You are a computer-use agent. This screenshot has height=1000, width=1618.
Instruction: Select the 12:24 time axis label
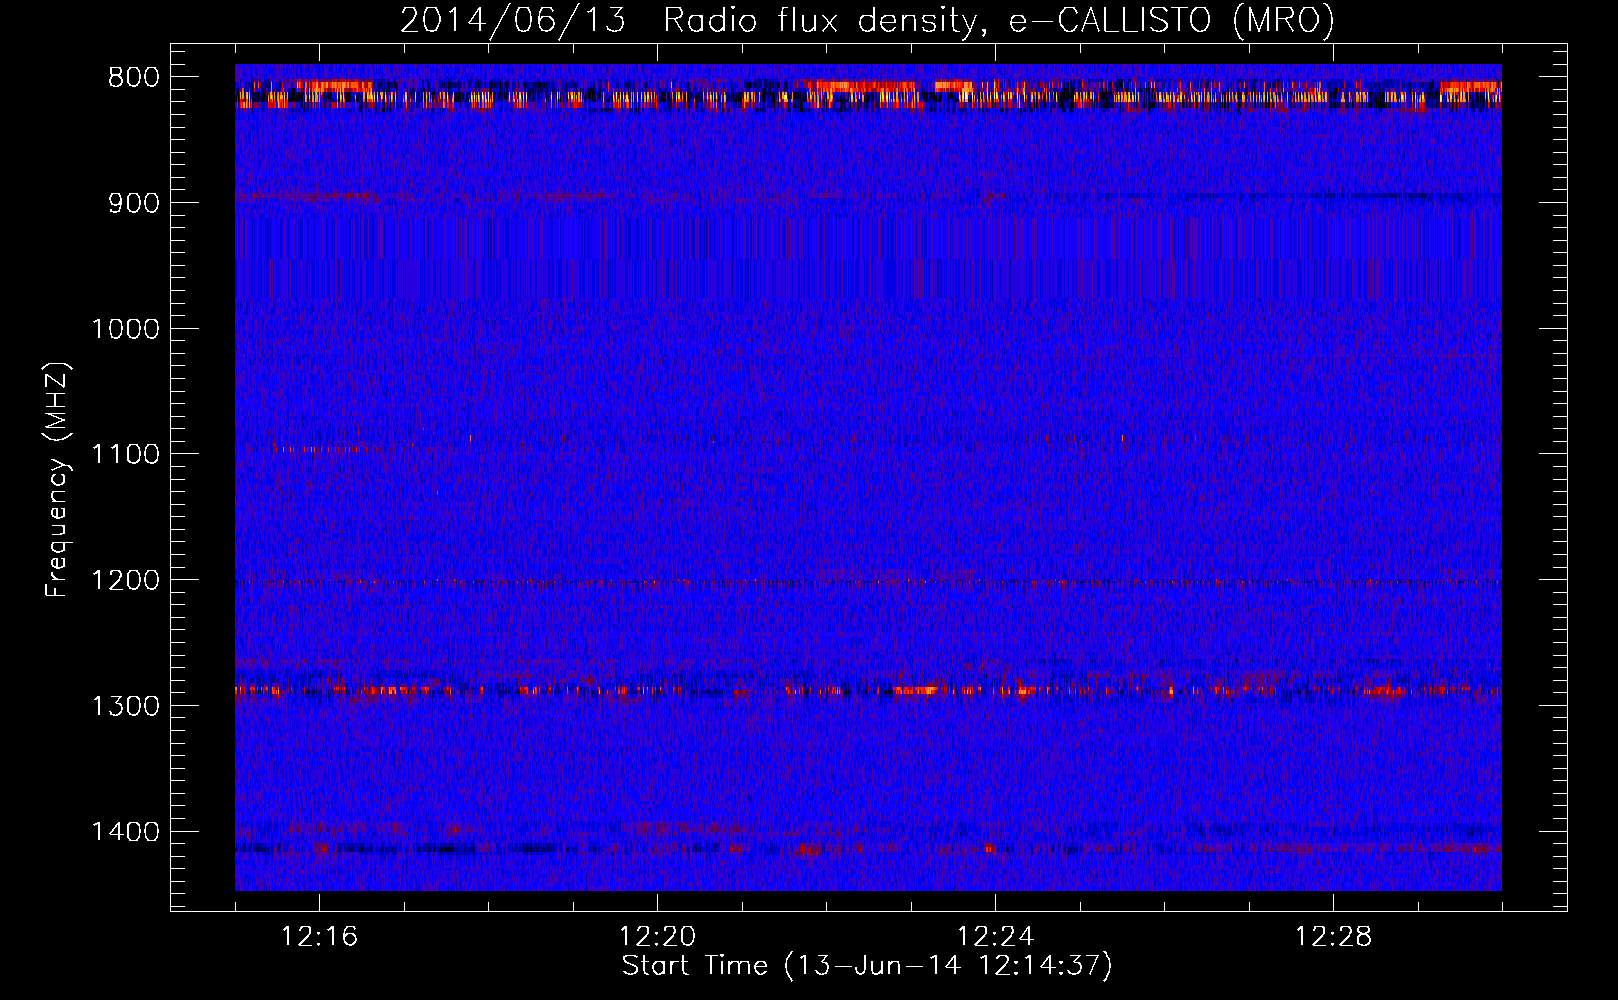point(995,937)
